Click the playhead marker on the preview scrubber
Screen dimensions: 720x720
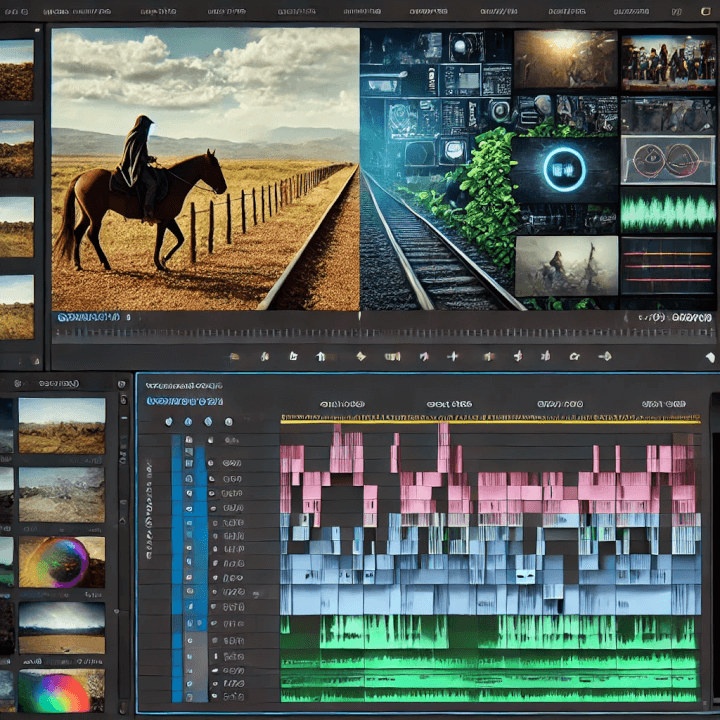coord(360,316)
